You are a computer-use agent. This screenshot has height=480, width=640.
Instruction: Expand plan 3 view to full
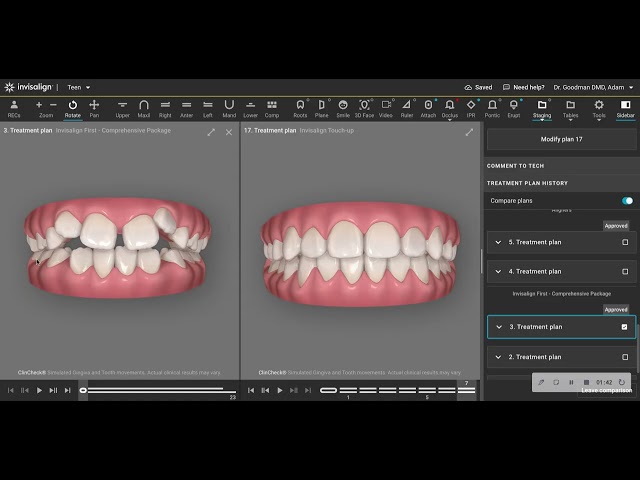click(x=211, y=132)
